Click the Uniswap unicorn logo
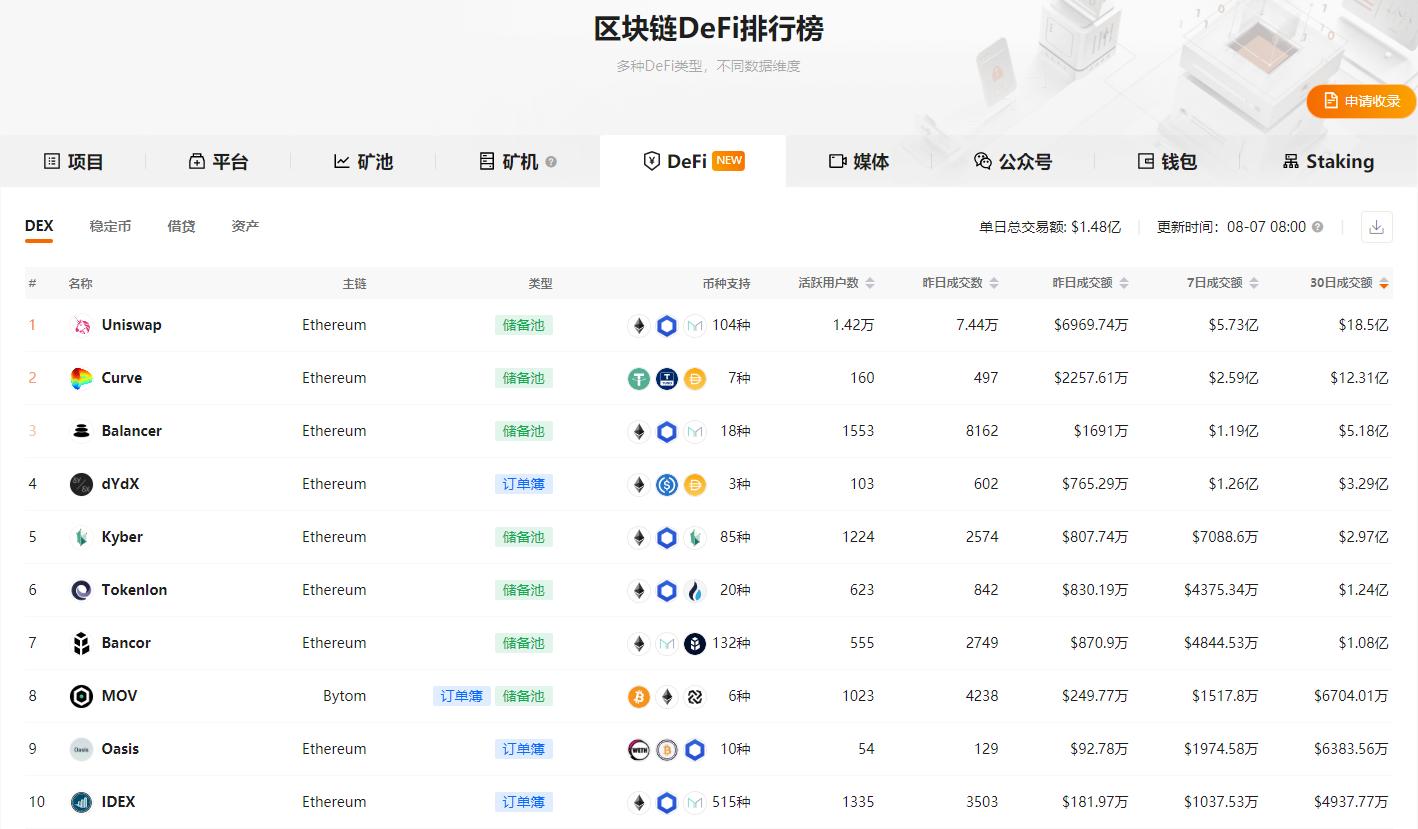 [80, 324]
